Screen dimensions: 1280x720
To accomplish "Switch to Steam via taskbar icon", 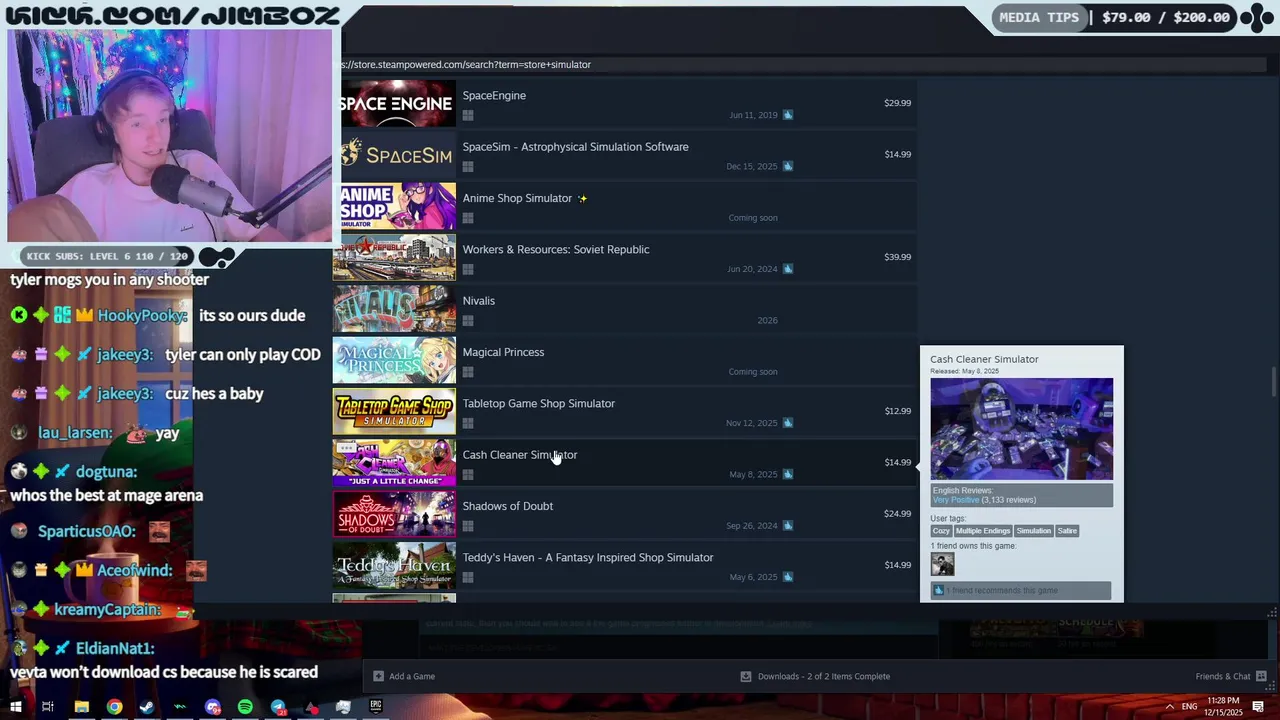I will click(147, 707).
